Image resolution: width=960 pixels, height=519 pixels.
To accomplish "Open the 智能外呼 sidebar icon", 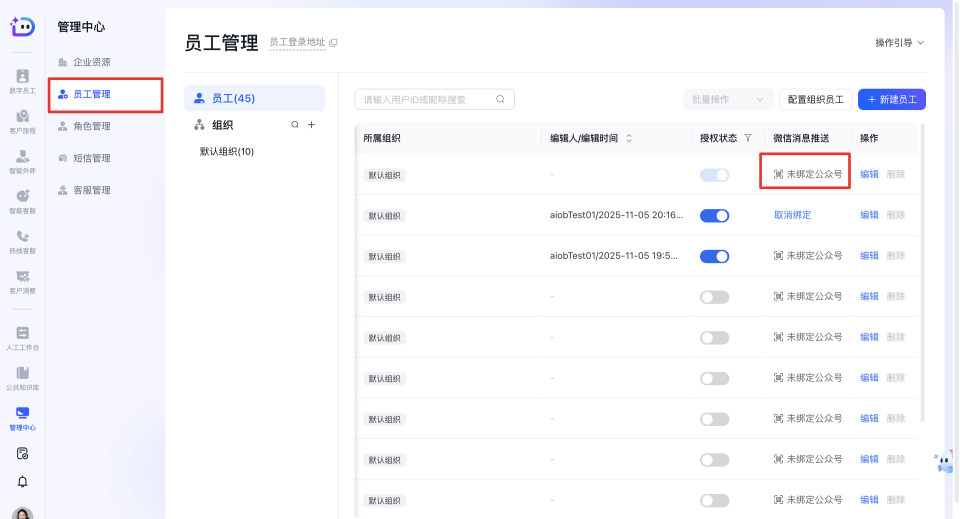I will (x=22, y=161).
